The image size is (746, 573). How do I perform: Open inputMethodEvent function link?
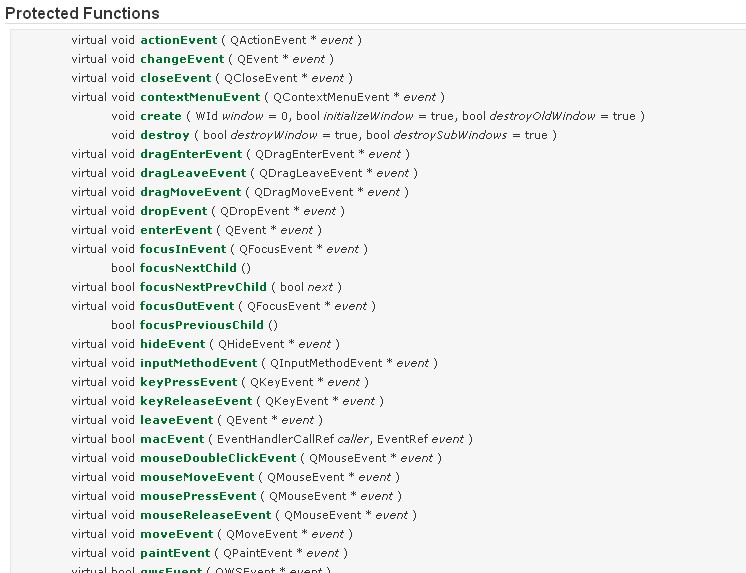pyautogui.click(x=199, y=363)
